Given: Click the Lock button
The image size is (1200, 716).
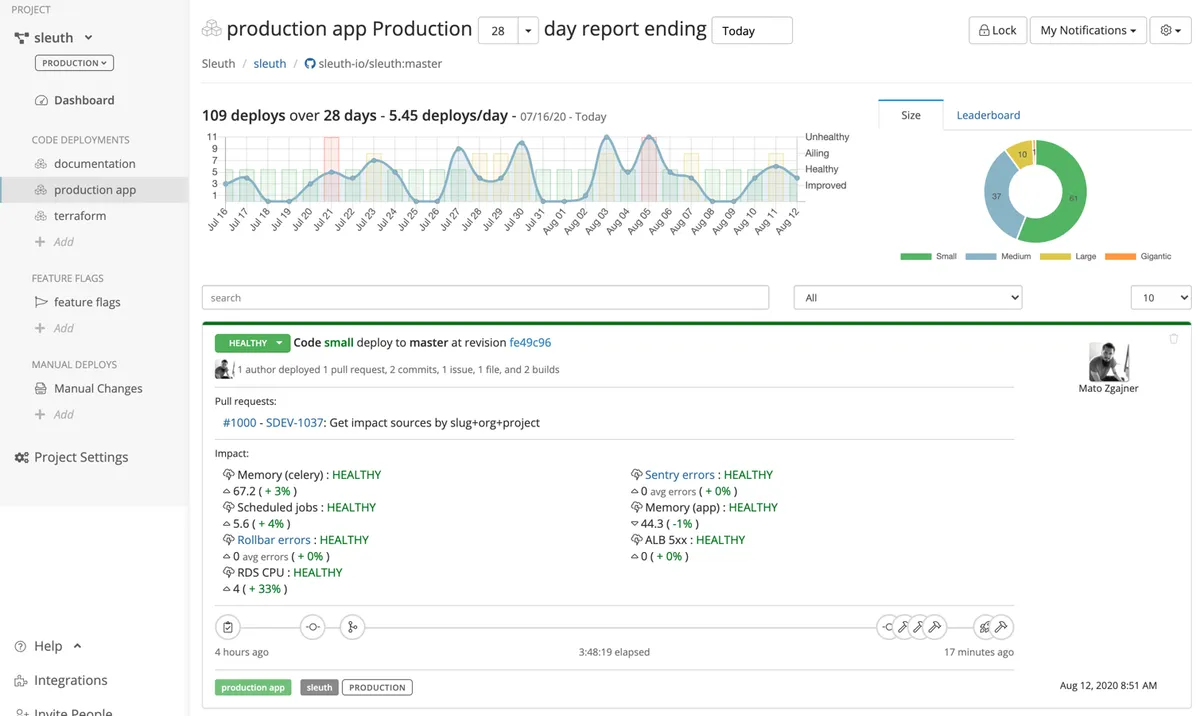Looking at the screenshot, I should pyautogui.click(x=997, y=30).
